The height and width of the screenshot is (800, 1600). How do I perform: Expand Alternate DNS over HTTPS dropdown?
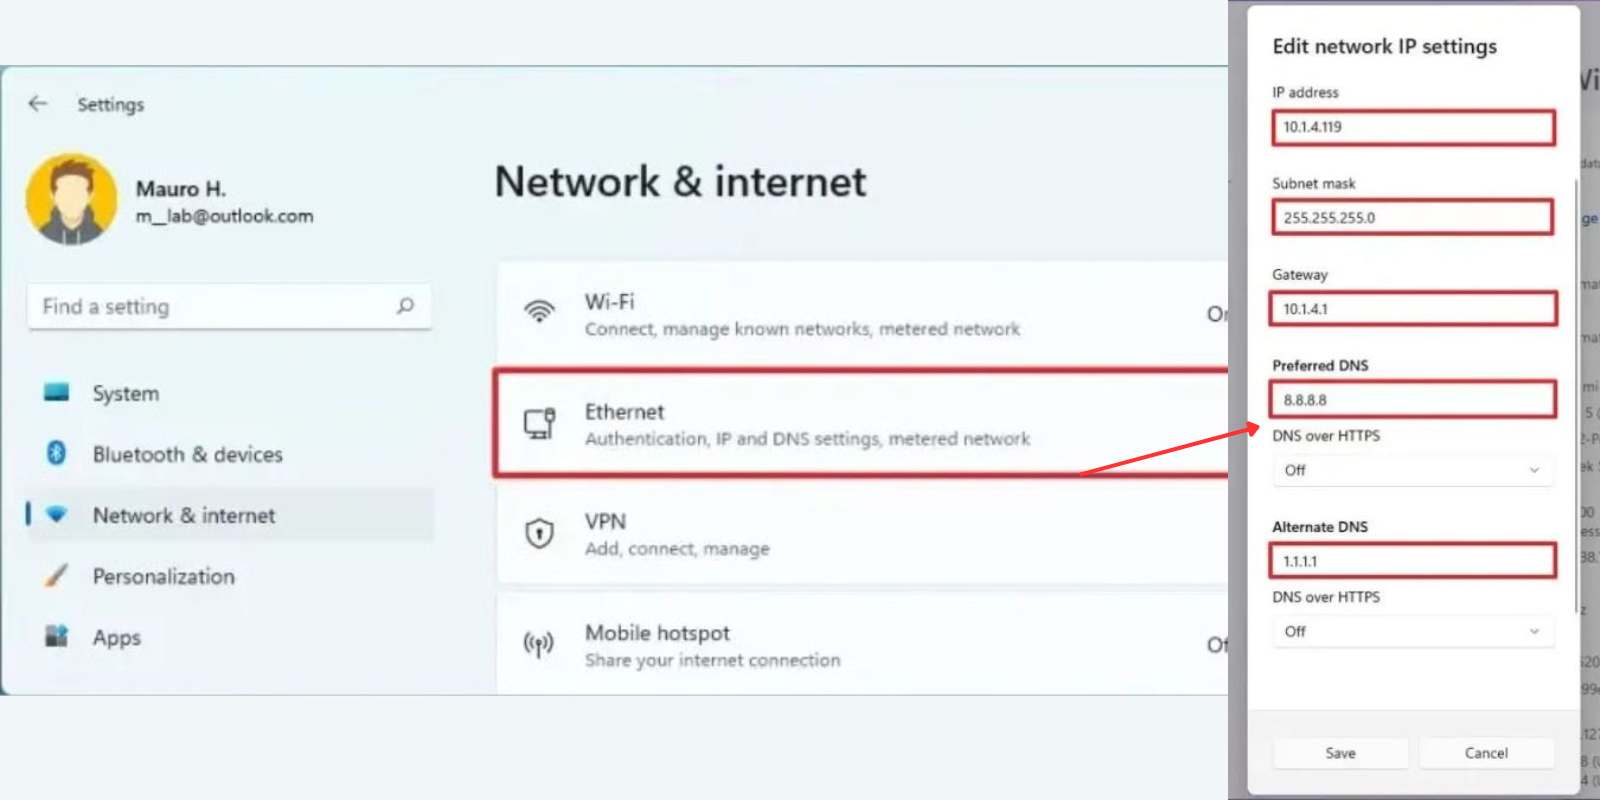[1413, 631]
